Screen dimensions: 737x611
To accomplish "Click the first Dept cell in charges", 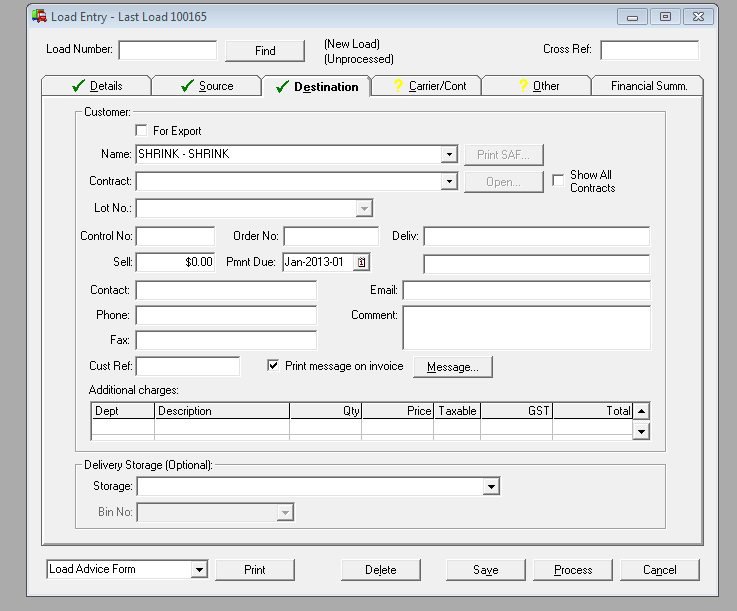I will (123, 427).
